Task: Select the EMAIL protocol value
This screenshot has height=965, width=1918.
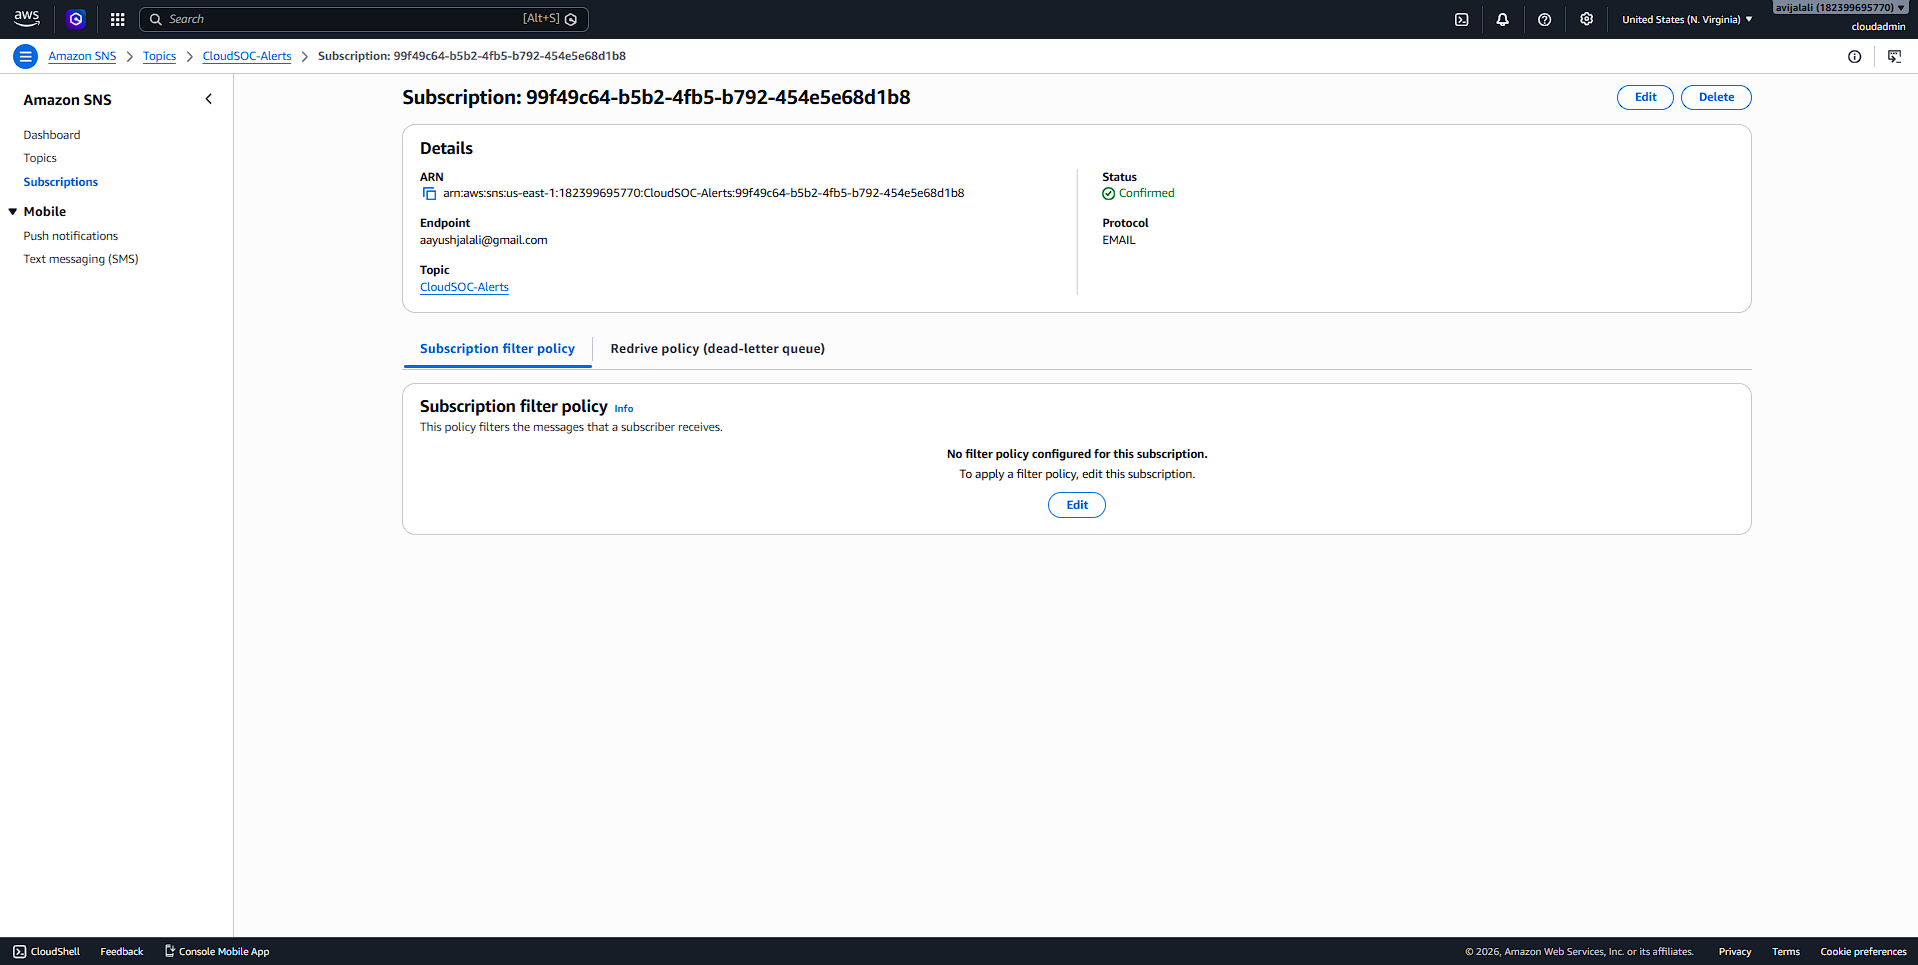Action: (1119, 240)
